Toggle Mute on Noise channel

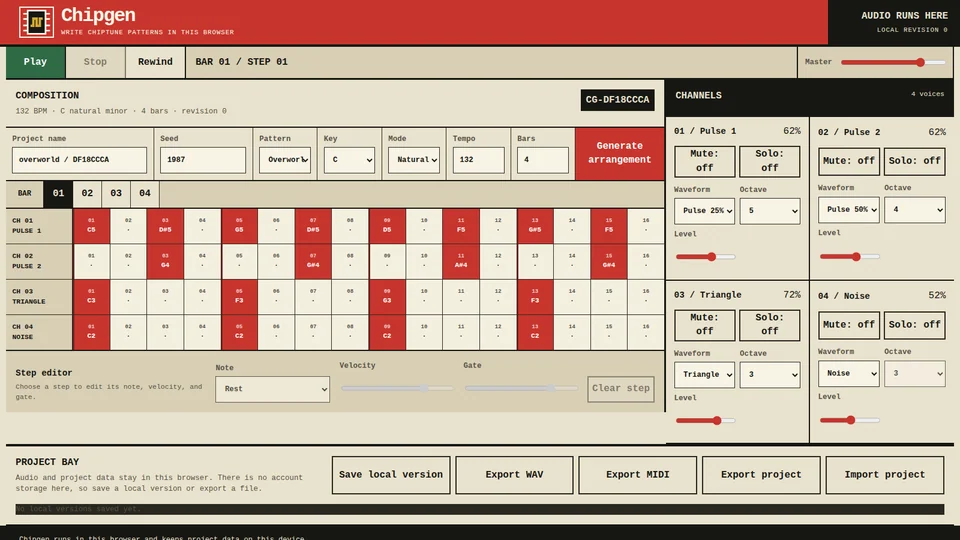[x=849, y=324]
